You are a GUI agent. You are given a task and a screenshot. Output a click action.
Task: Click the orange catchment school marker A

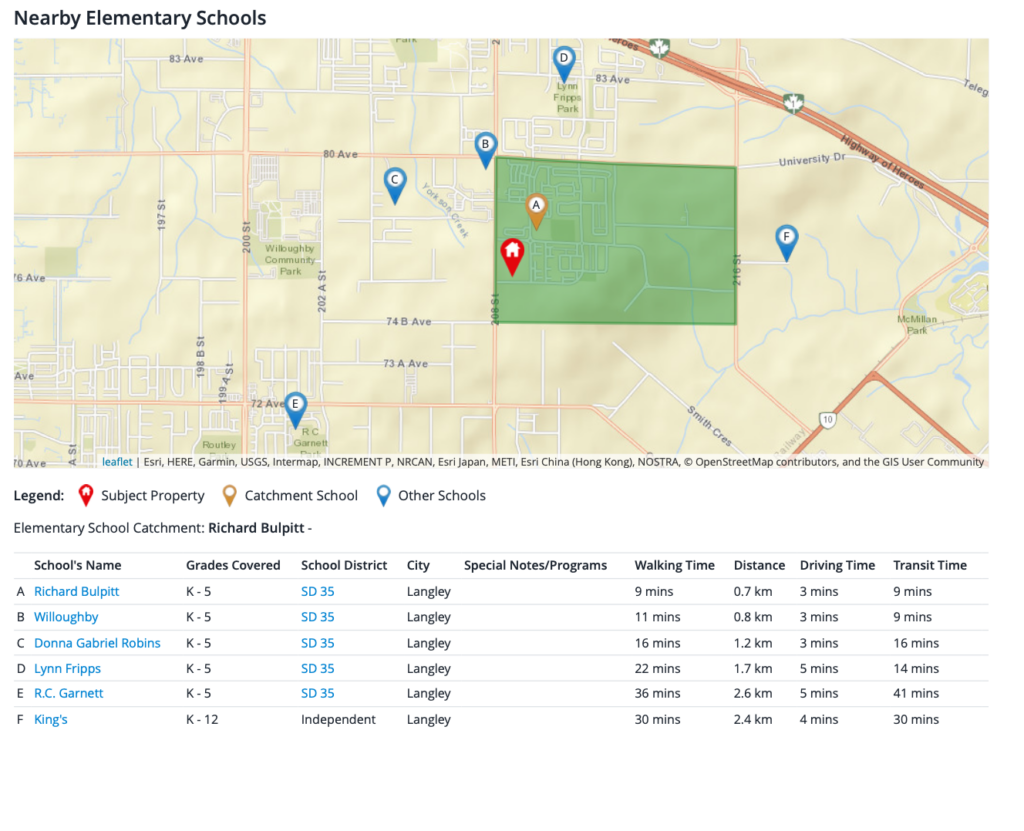click(536, 210)
